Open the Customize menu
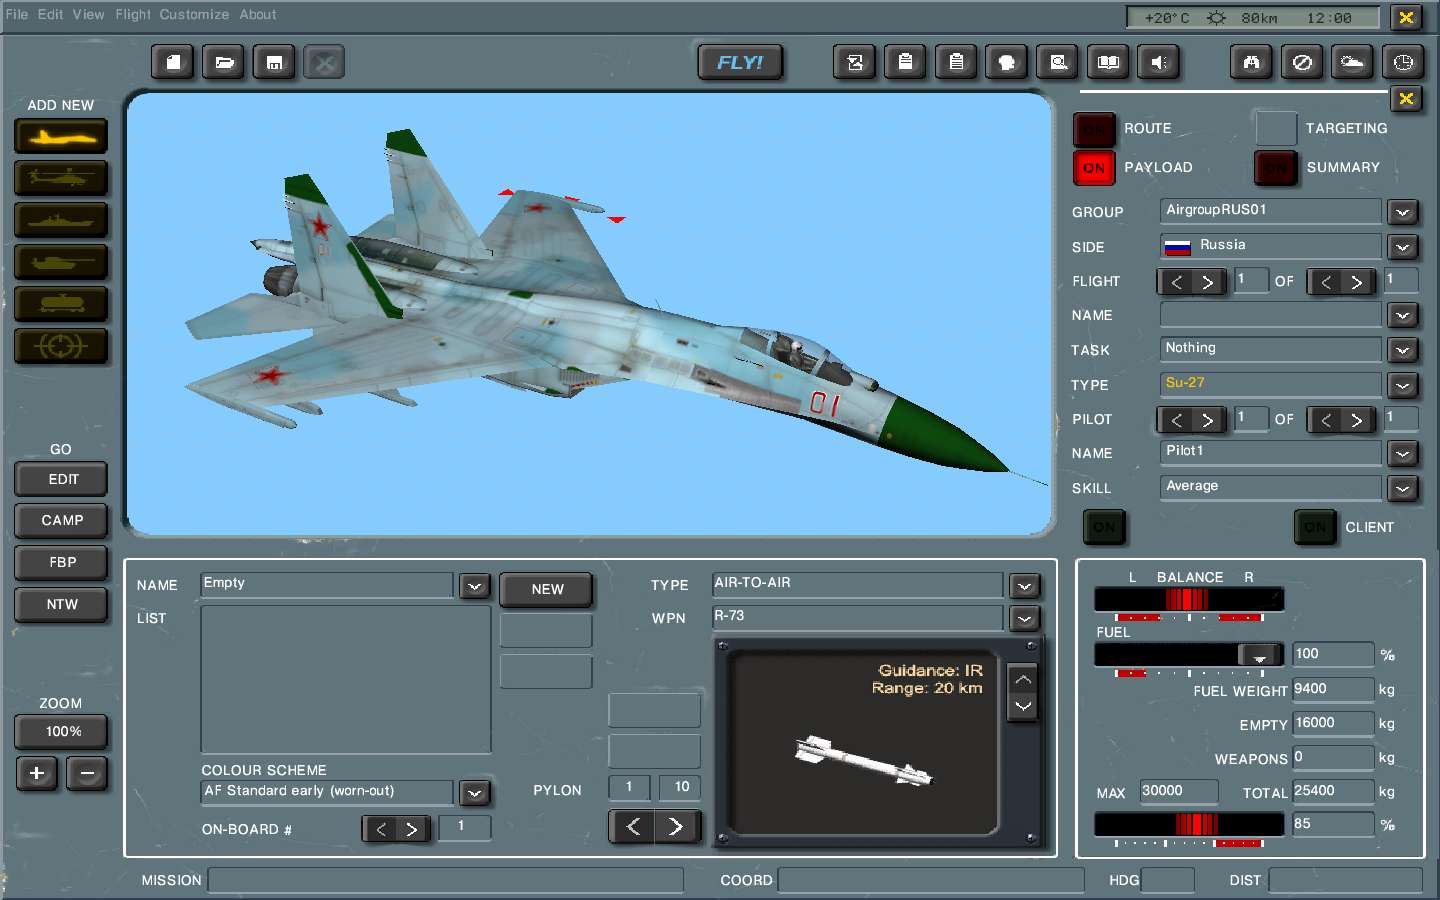This screenshot has height=900, width=1440. (194, 15)
